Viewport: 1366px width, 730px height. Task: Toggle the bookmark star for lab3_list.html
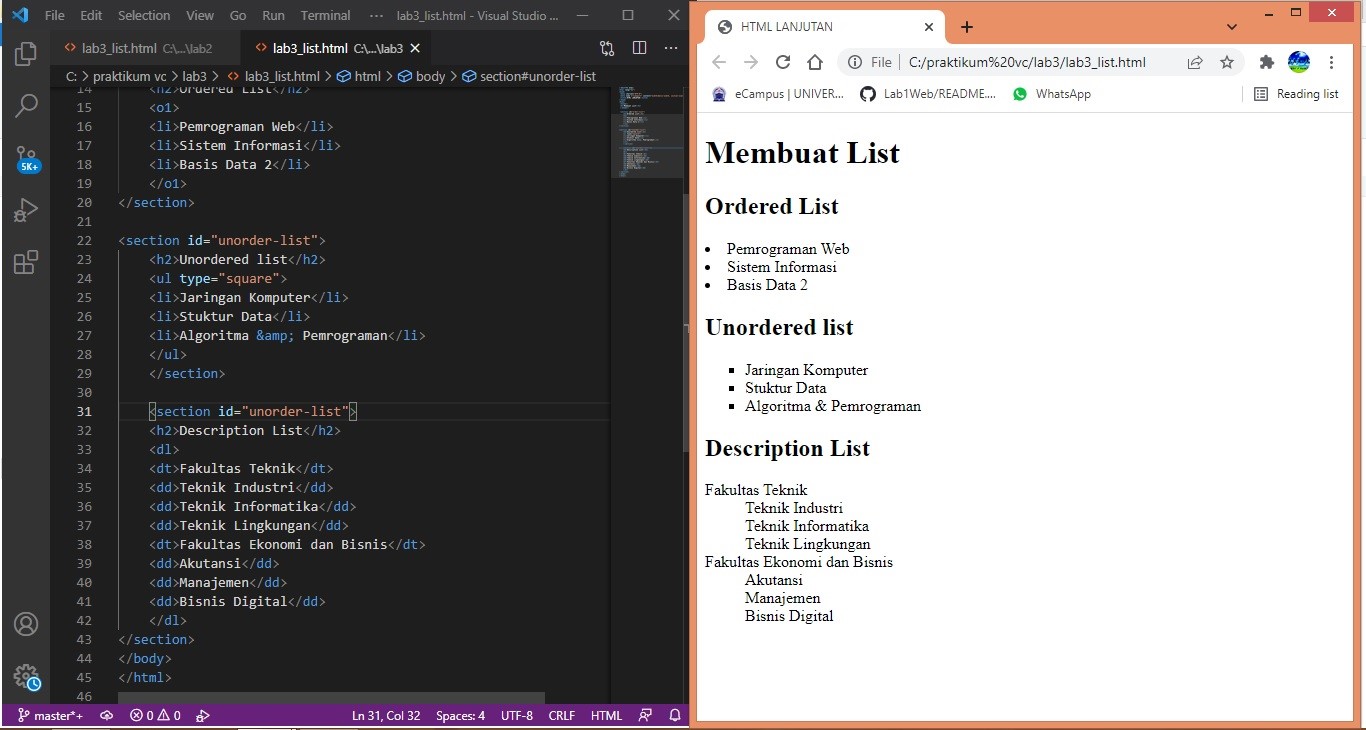pos(1227,62)
